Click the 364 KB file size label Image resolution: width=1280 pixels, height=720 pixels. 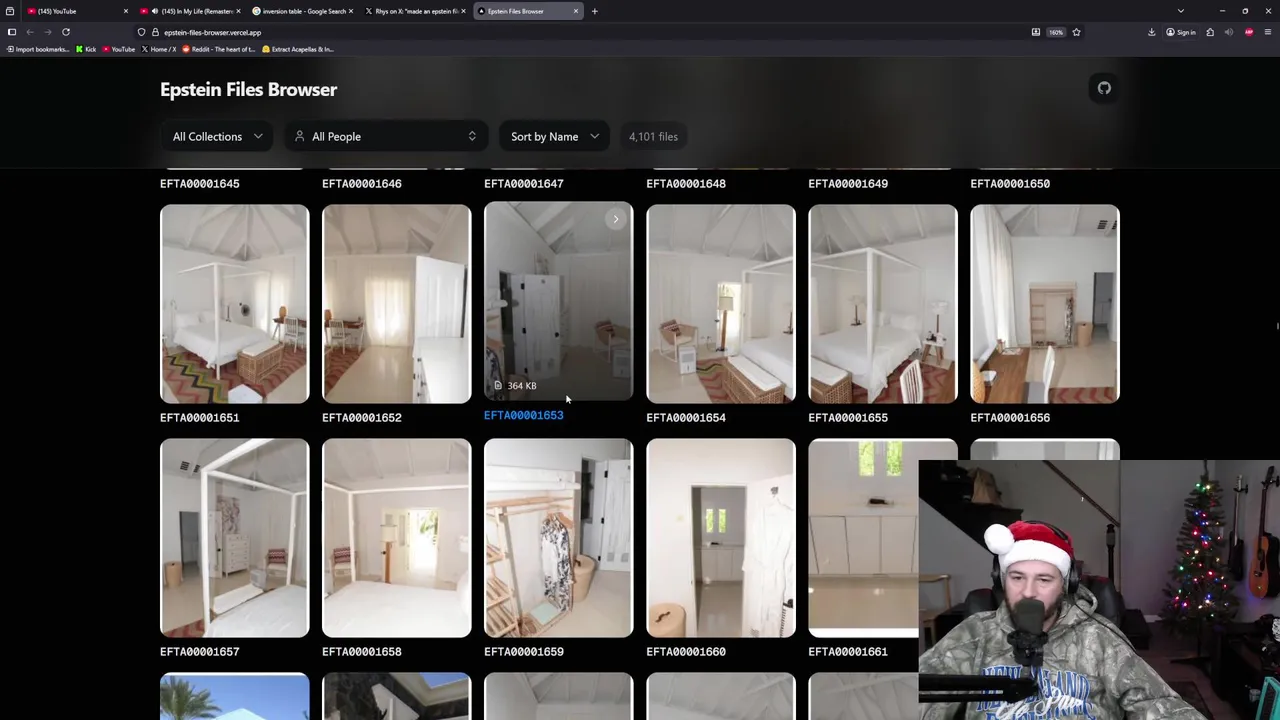click(521, 385)
